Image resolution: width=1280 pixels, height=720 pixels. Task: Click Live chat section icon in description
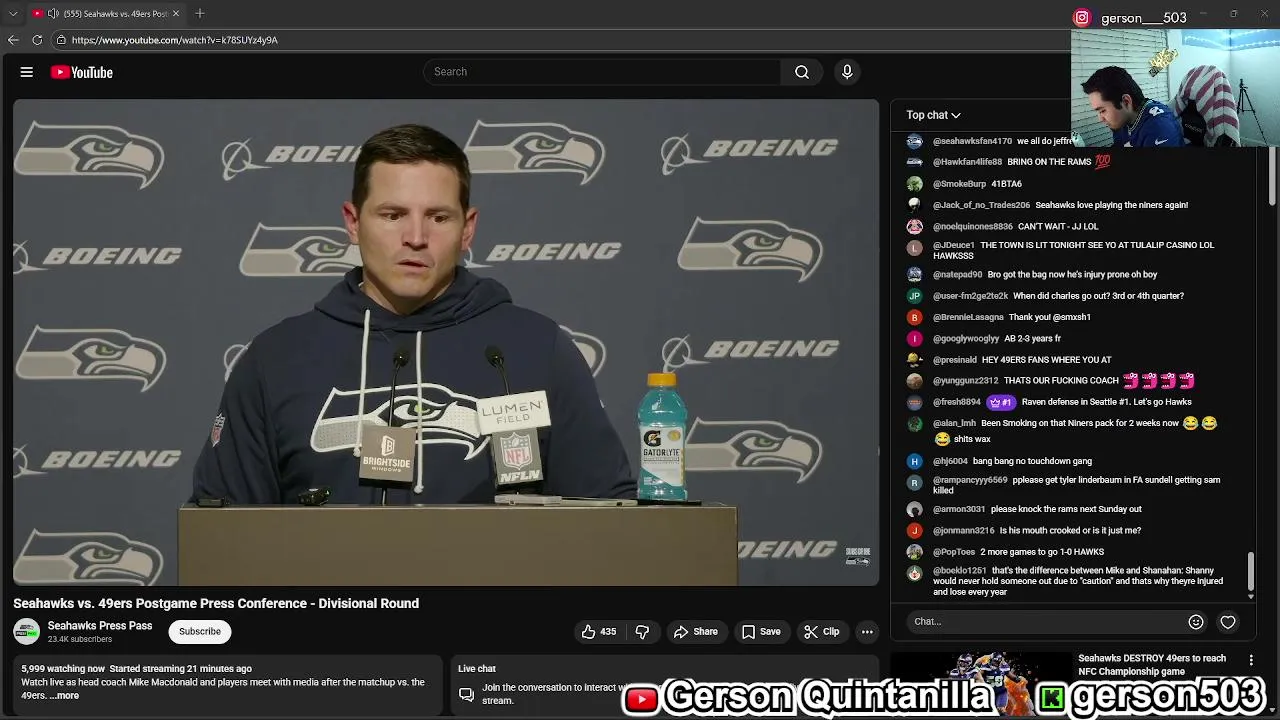[x=466, y=694]
